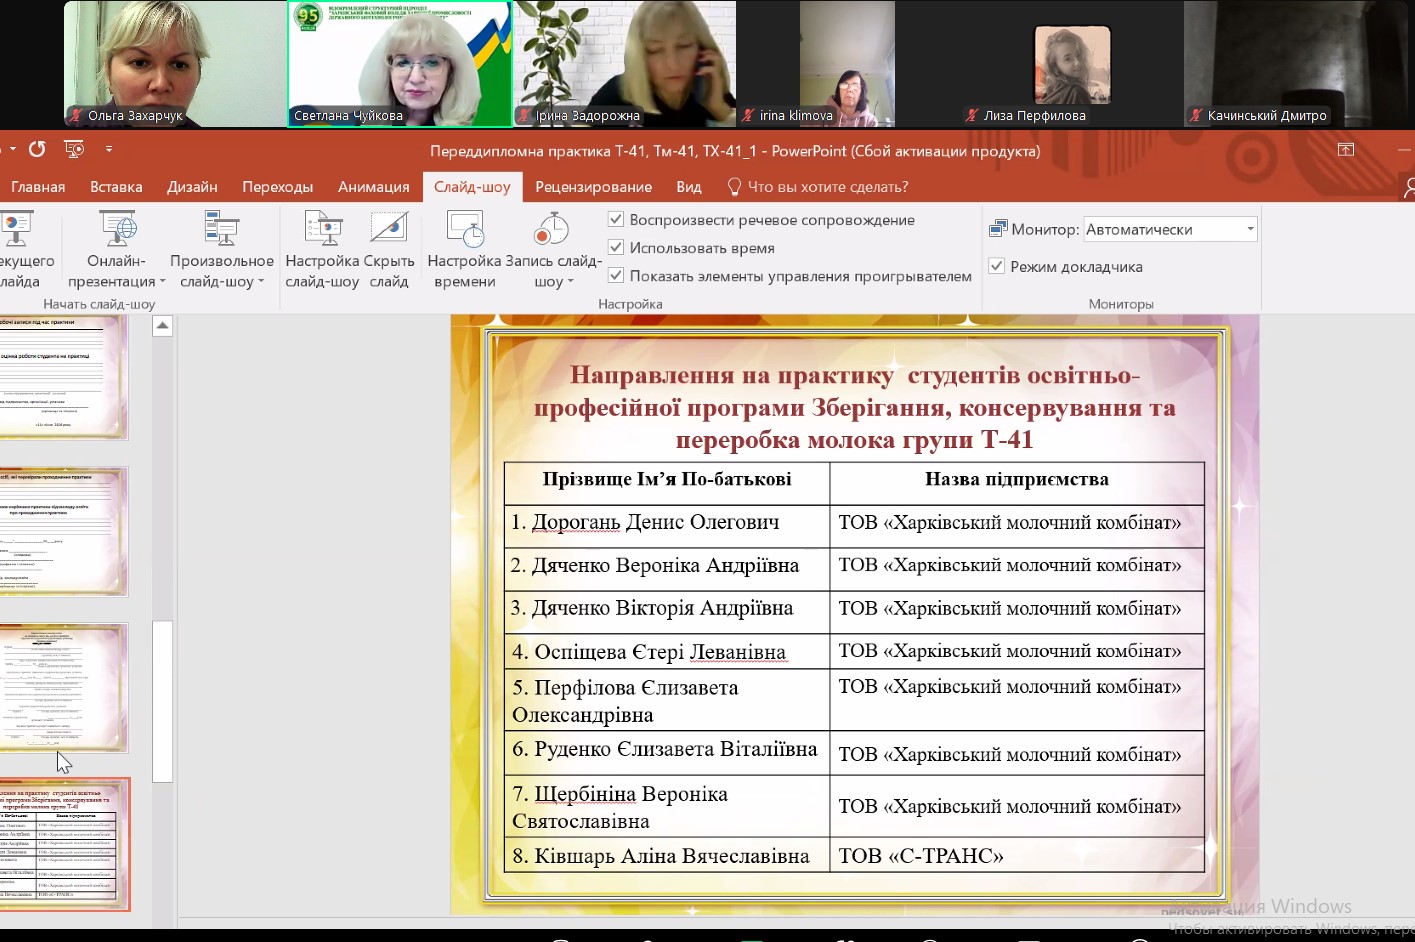Image resolution: width=1415 pixels, height=942 pixels.
Task: Toggle the use timings checkbox
Action: coord(616,247)
